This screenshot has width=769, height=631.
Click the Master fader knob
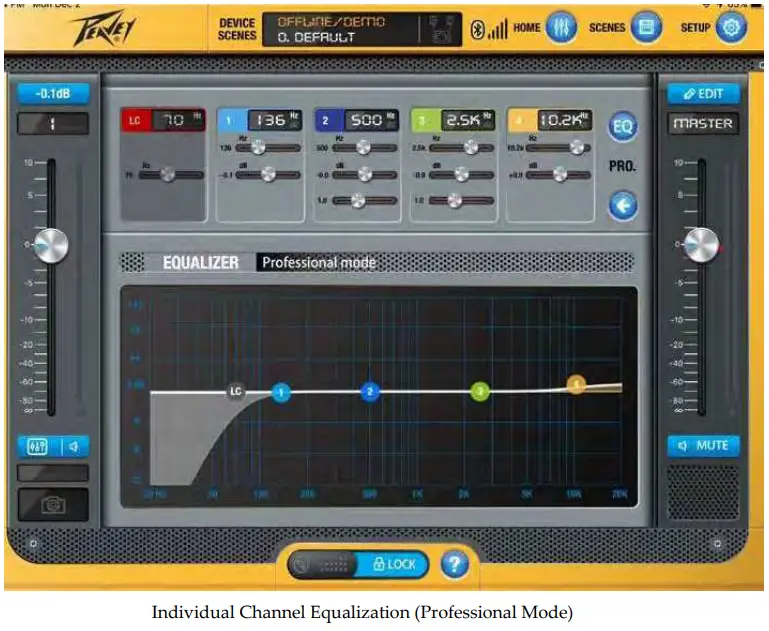[x=702, y=245]
